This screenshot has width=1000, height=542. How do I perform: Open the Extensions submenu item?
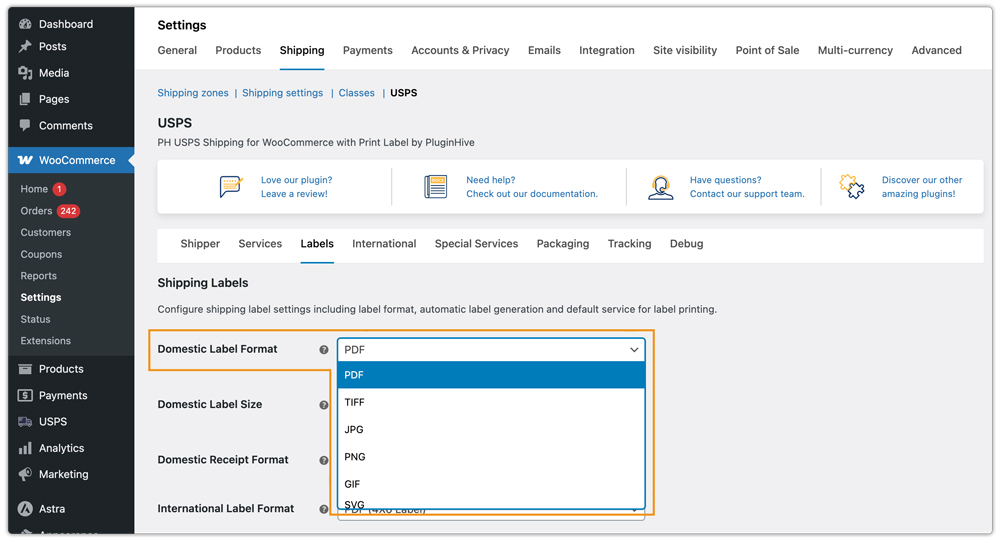[x=45, y=341]
